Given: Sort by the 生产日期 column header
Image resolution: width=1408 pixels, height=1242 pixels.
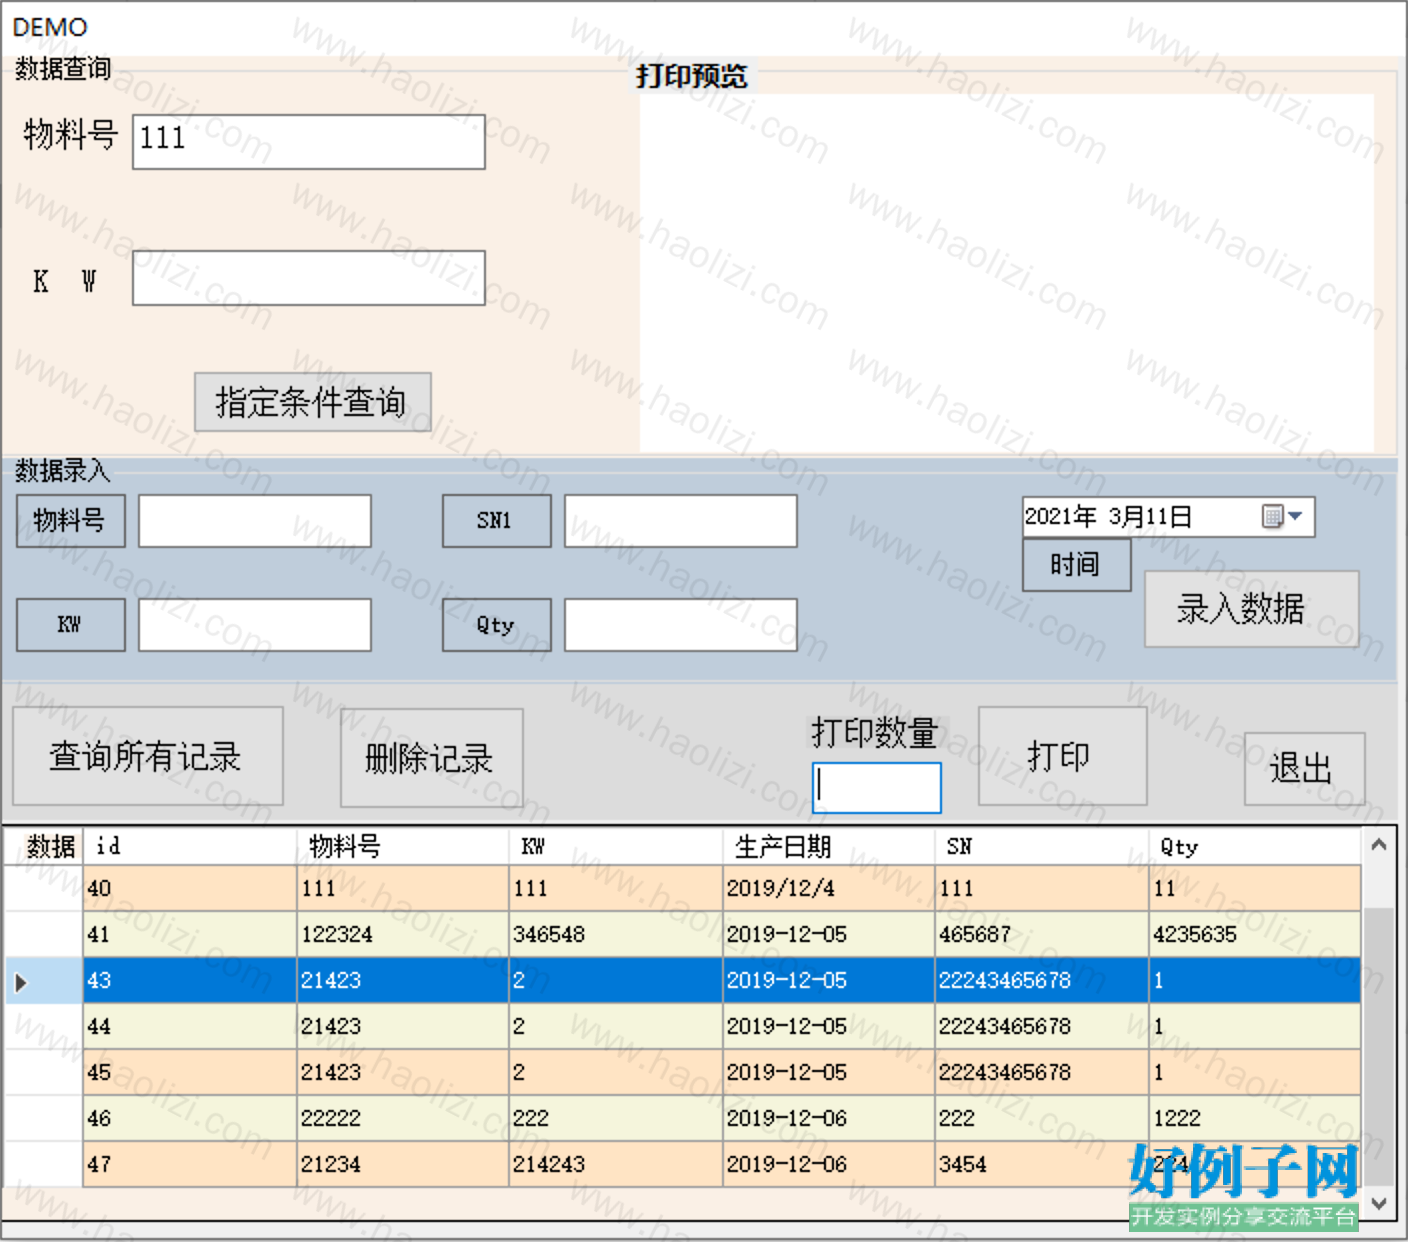Looking at the screenshot, I should point(828,846).
